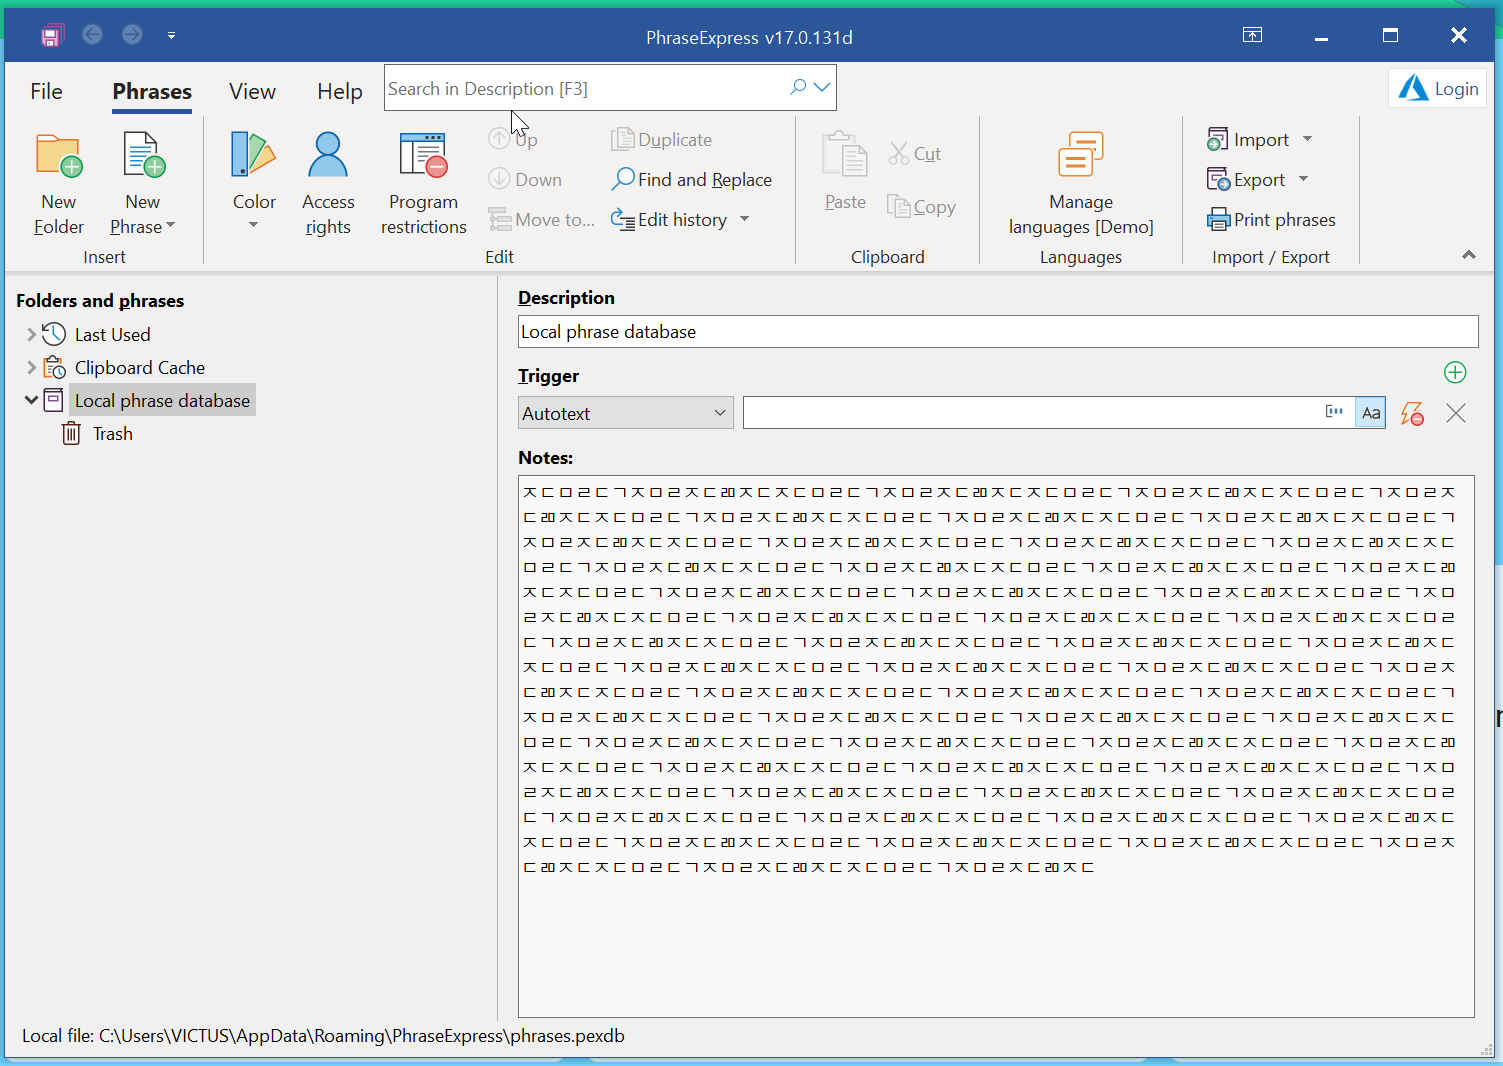Collapse the ribbon with the arrow
The height and width of the screenshot is (1066, 1503).
(1469, 255)
